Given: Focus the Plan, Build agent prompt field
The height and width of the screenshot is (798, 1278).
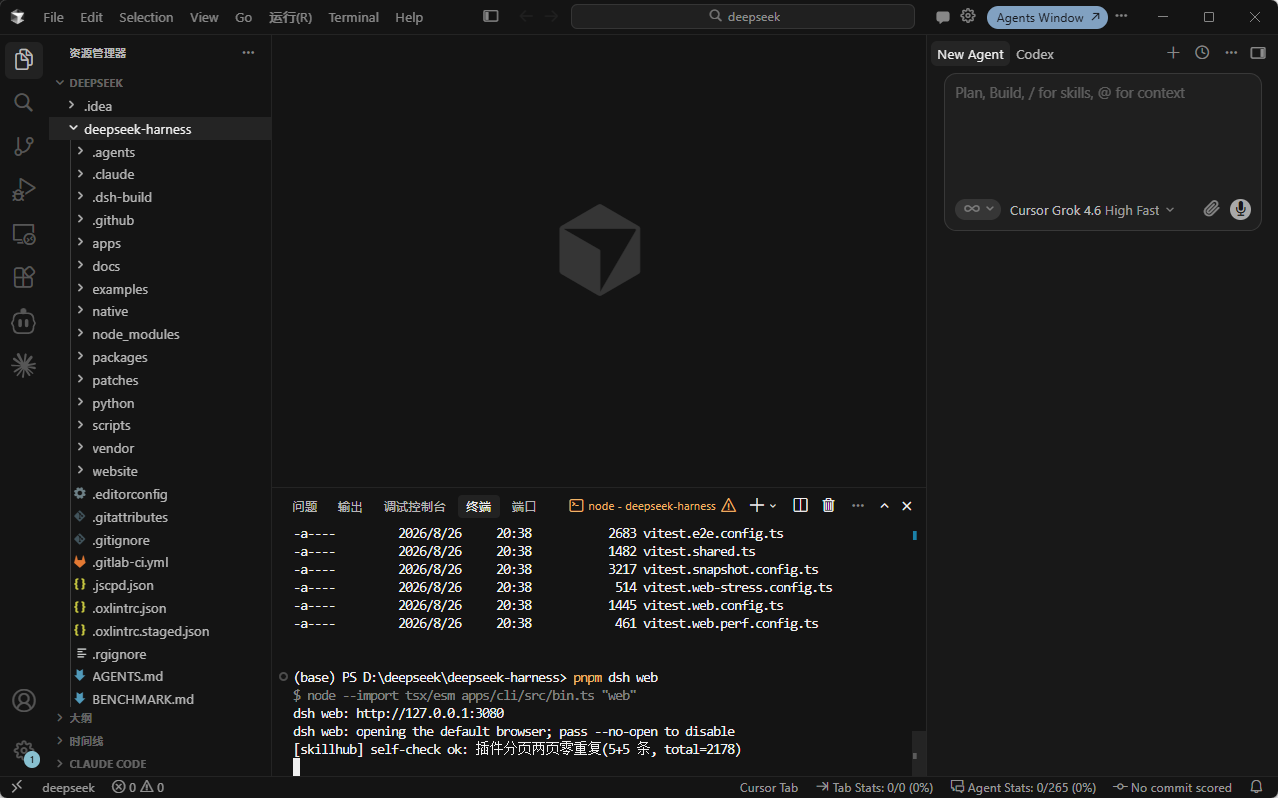Looking at the screenshot, I should pos(1103,135).
